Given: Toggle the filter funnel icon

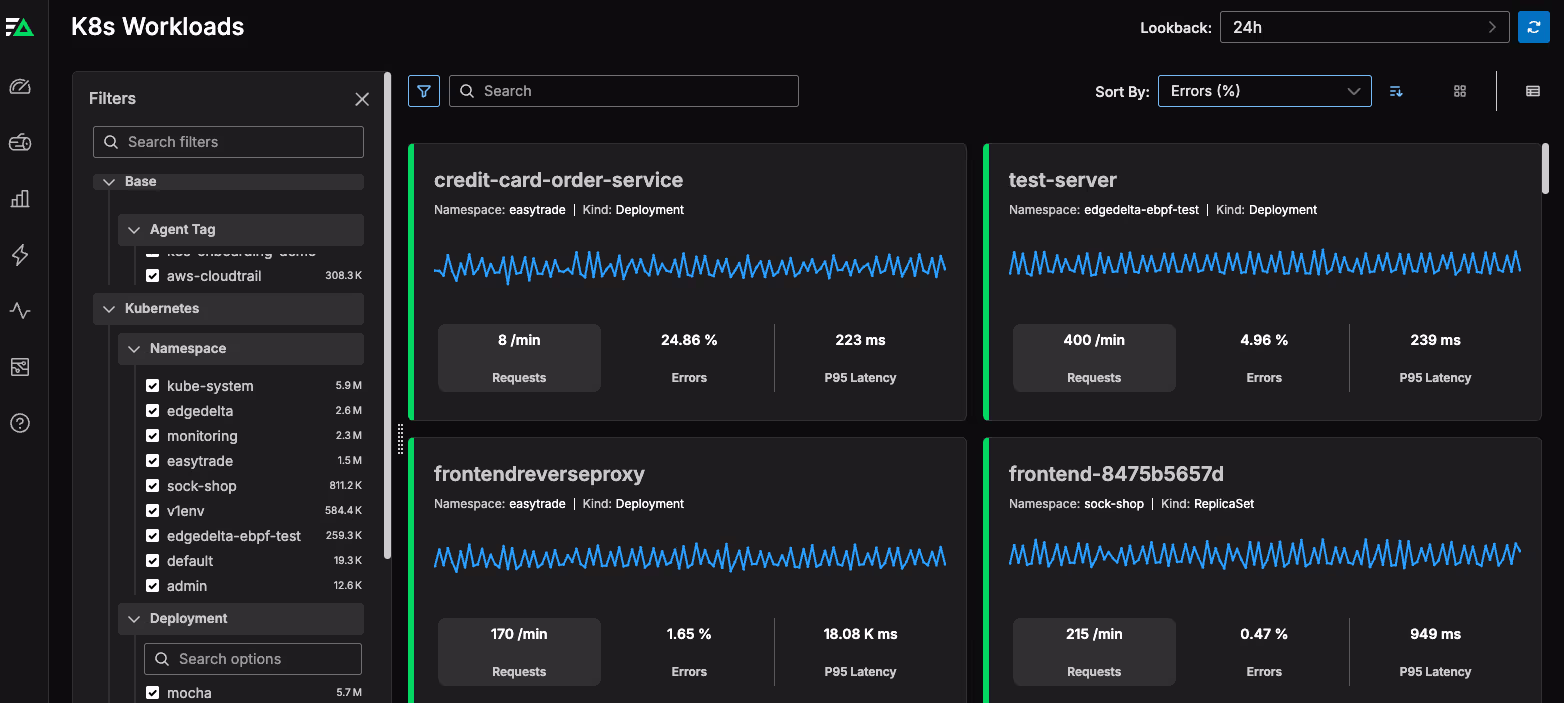Looking at the screenshot, I should [424, 91].
